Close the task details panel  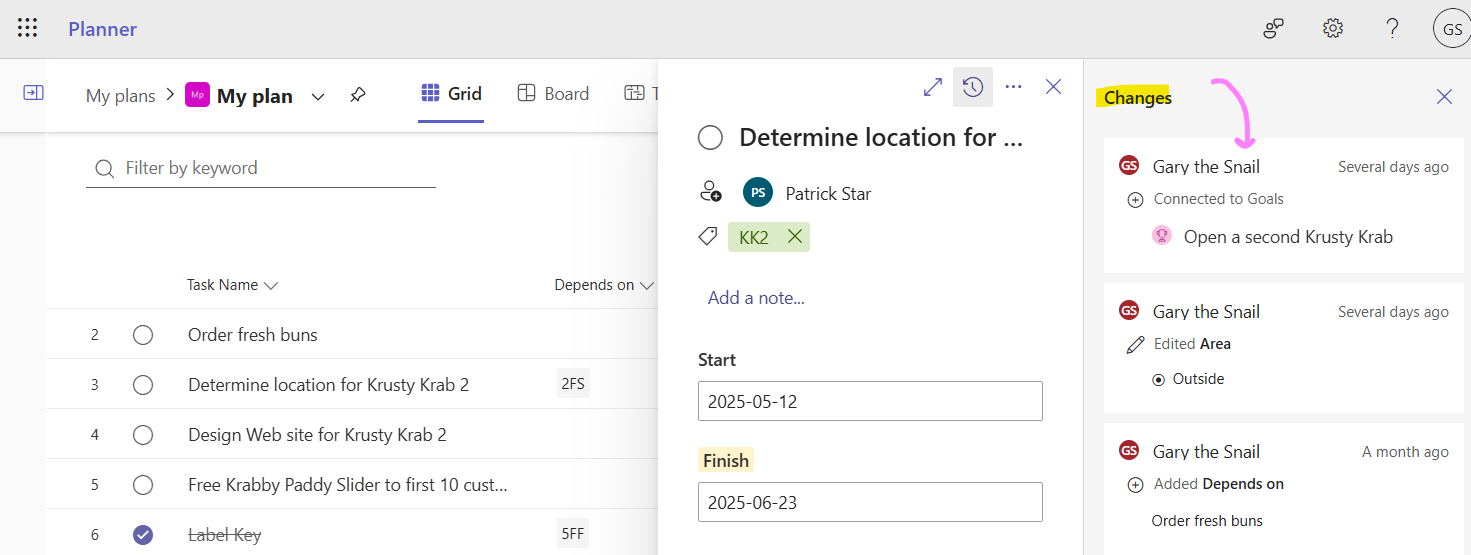coord(1053,87)
